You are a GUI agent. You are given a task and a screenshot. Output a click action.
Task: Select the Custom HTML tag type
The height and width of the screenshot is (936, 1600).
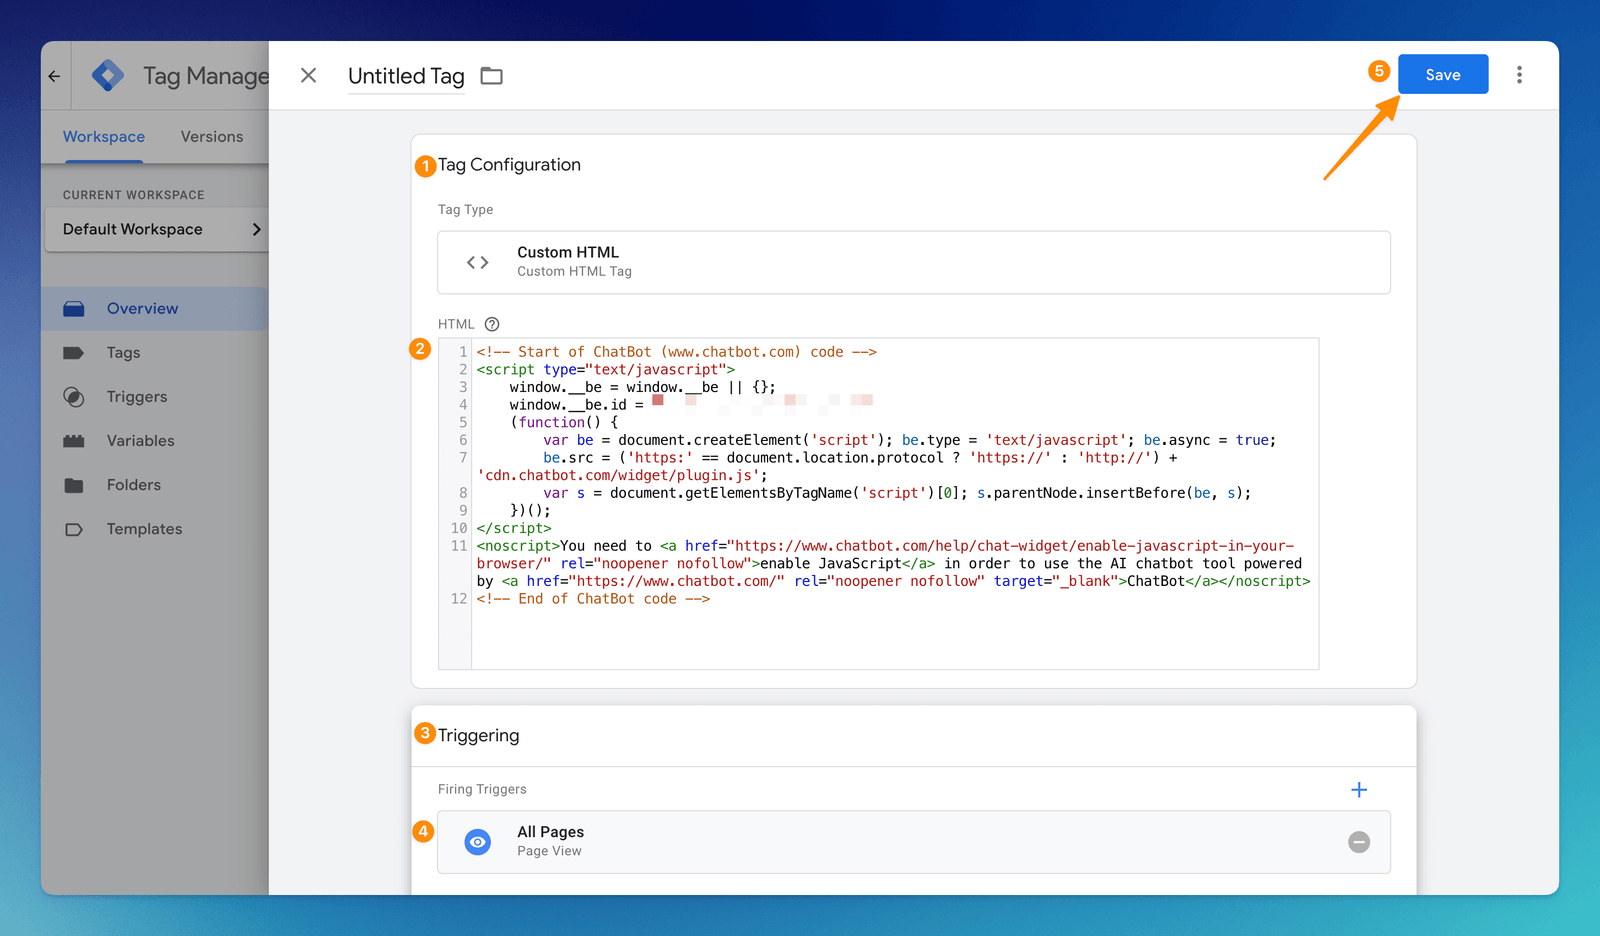[x=913, y=262]
